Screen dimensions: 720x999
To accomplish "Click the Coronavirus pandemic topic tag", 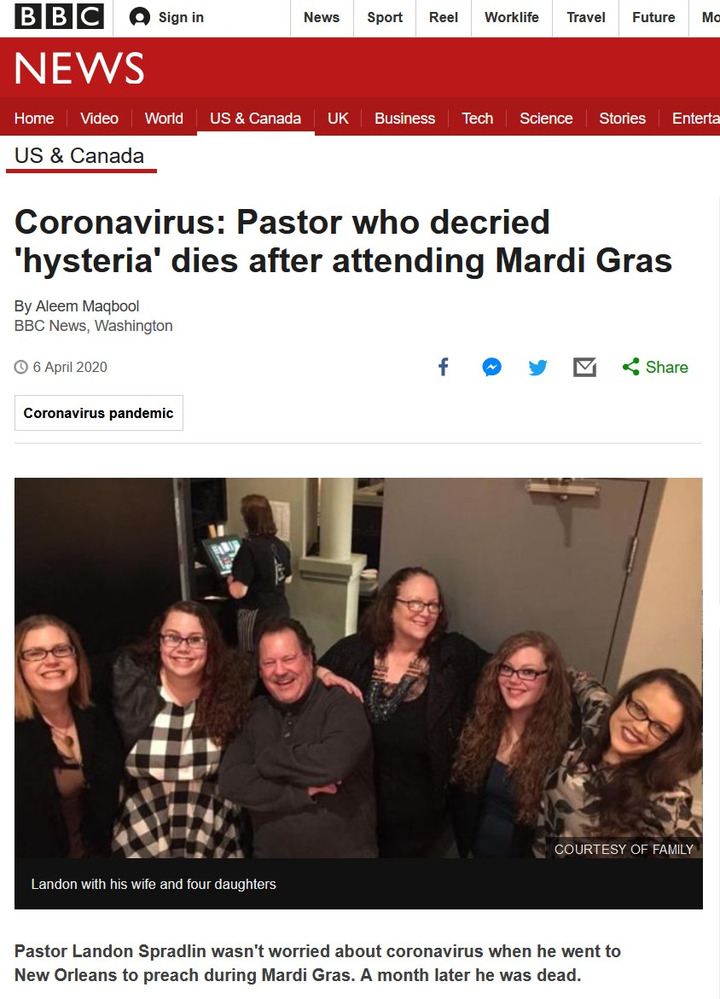I will point(98,413).
